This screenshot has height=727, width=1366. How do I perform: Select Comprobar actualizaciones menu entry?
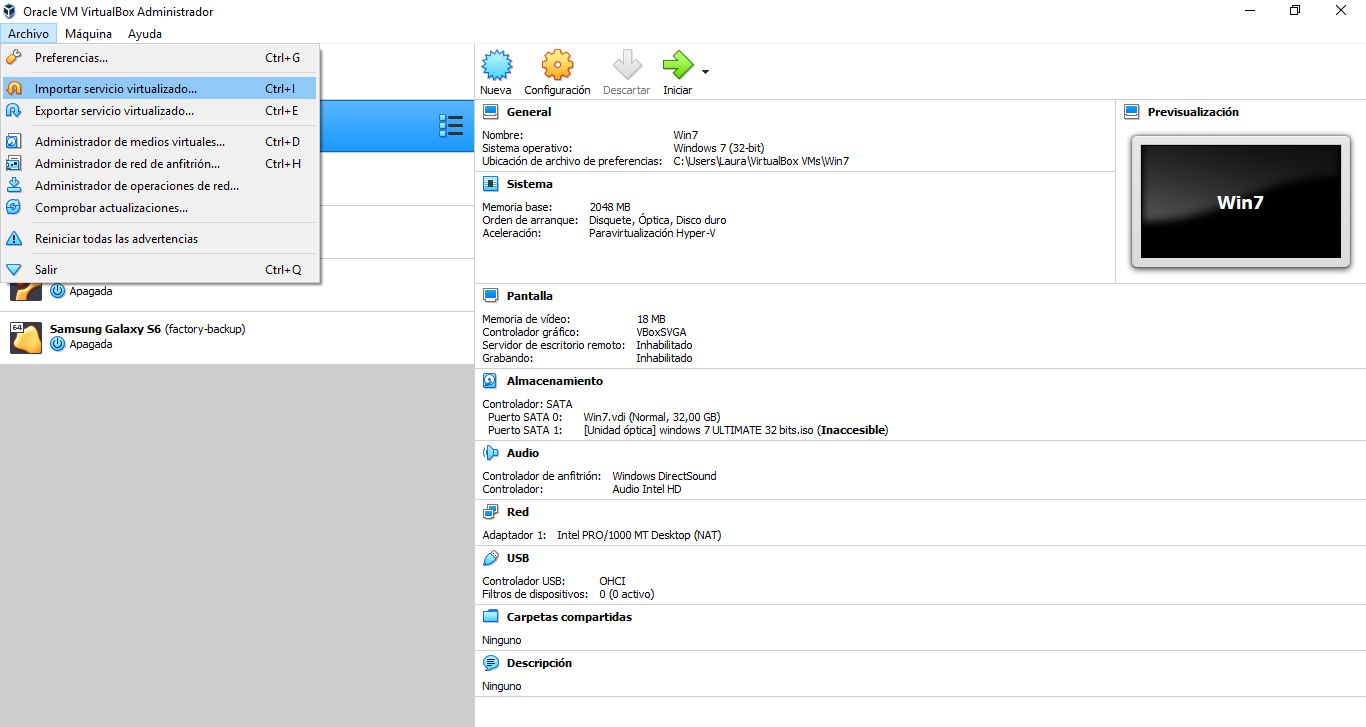(x=111, y=208)
